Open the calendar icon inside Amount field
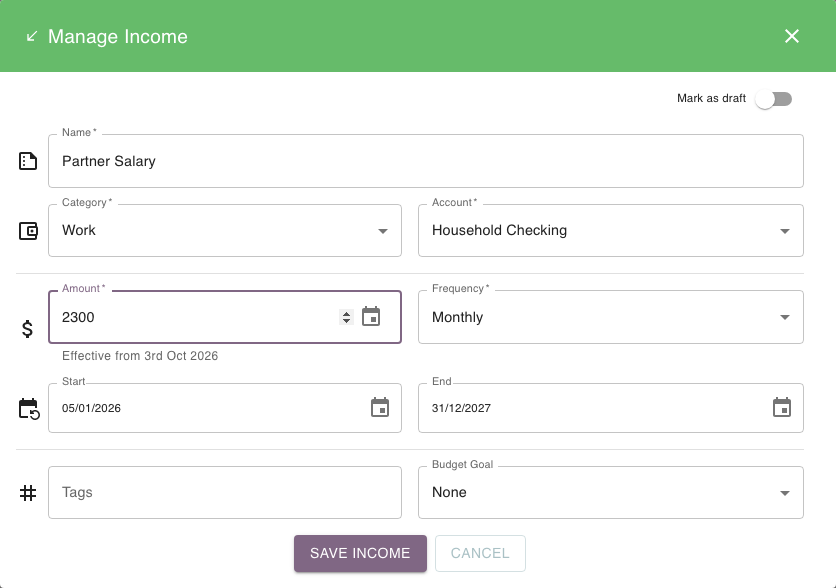This screenshot has height=588, width=836. coord(371,316)
